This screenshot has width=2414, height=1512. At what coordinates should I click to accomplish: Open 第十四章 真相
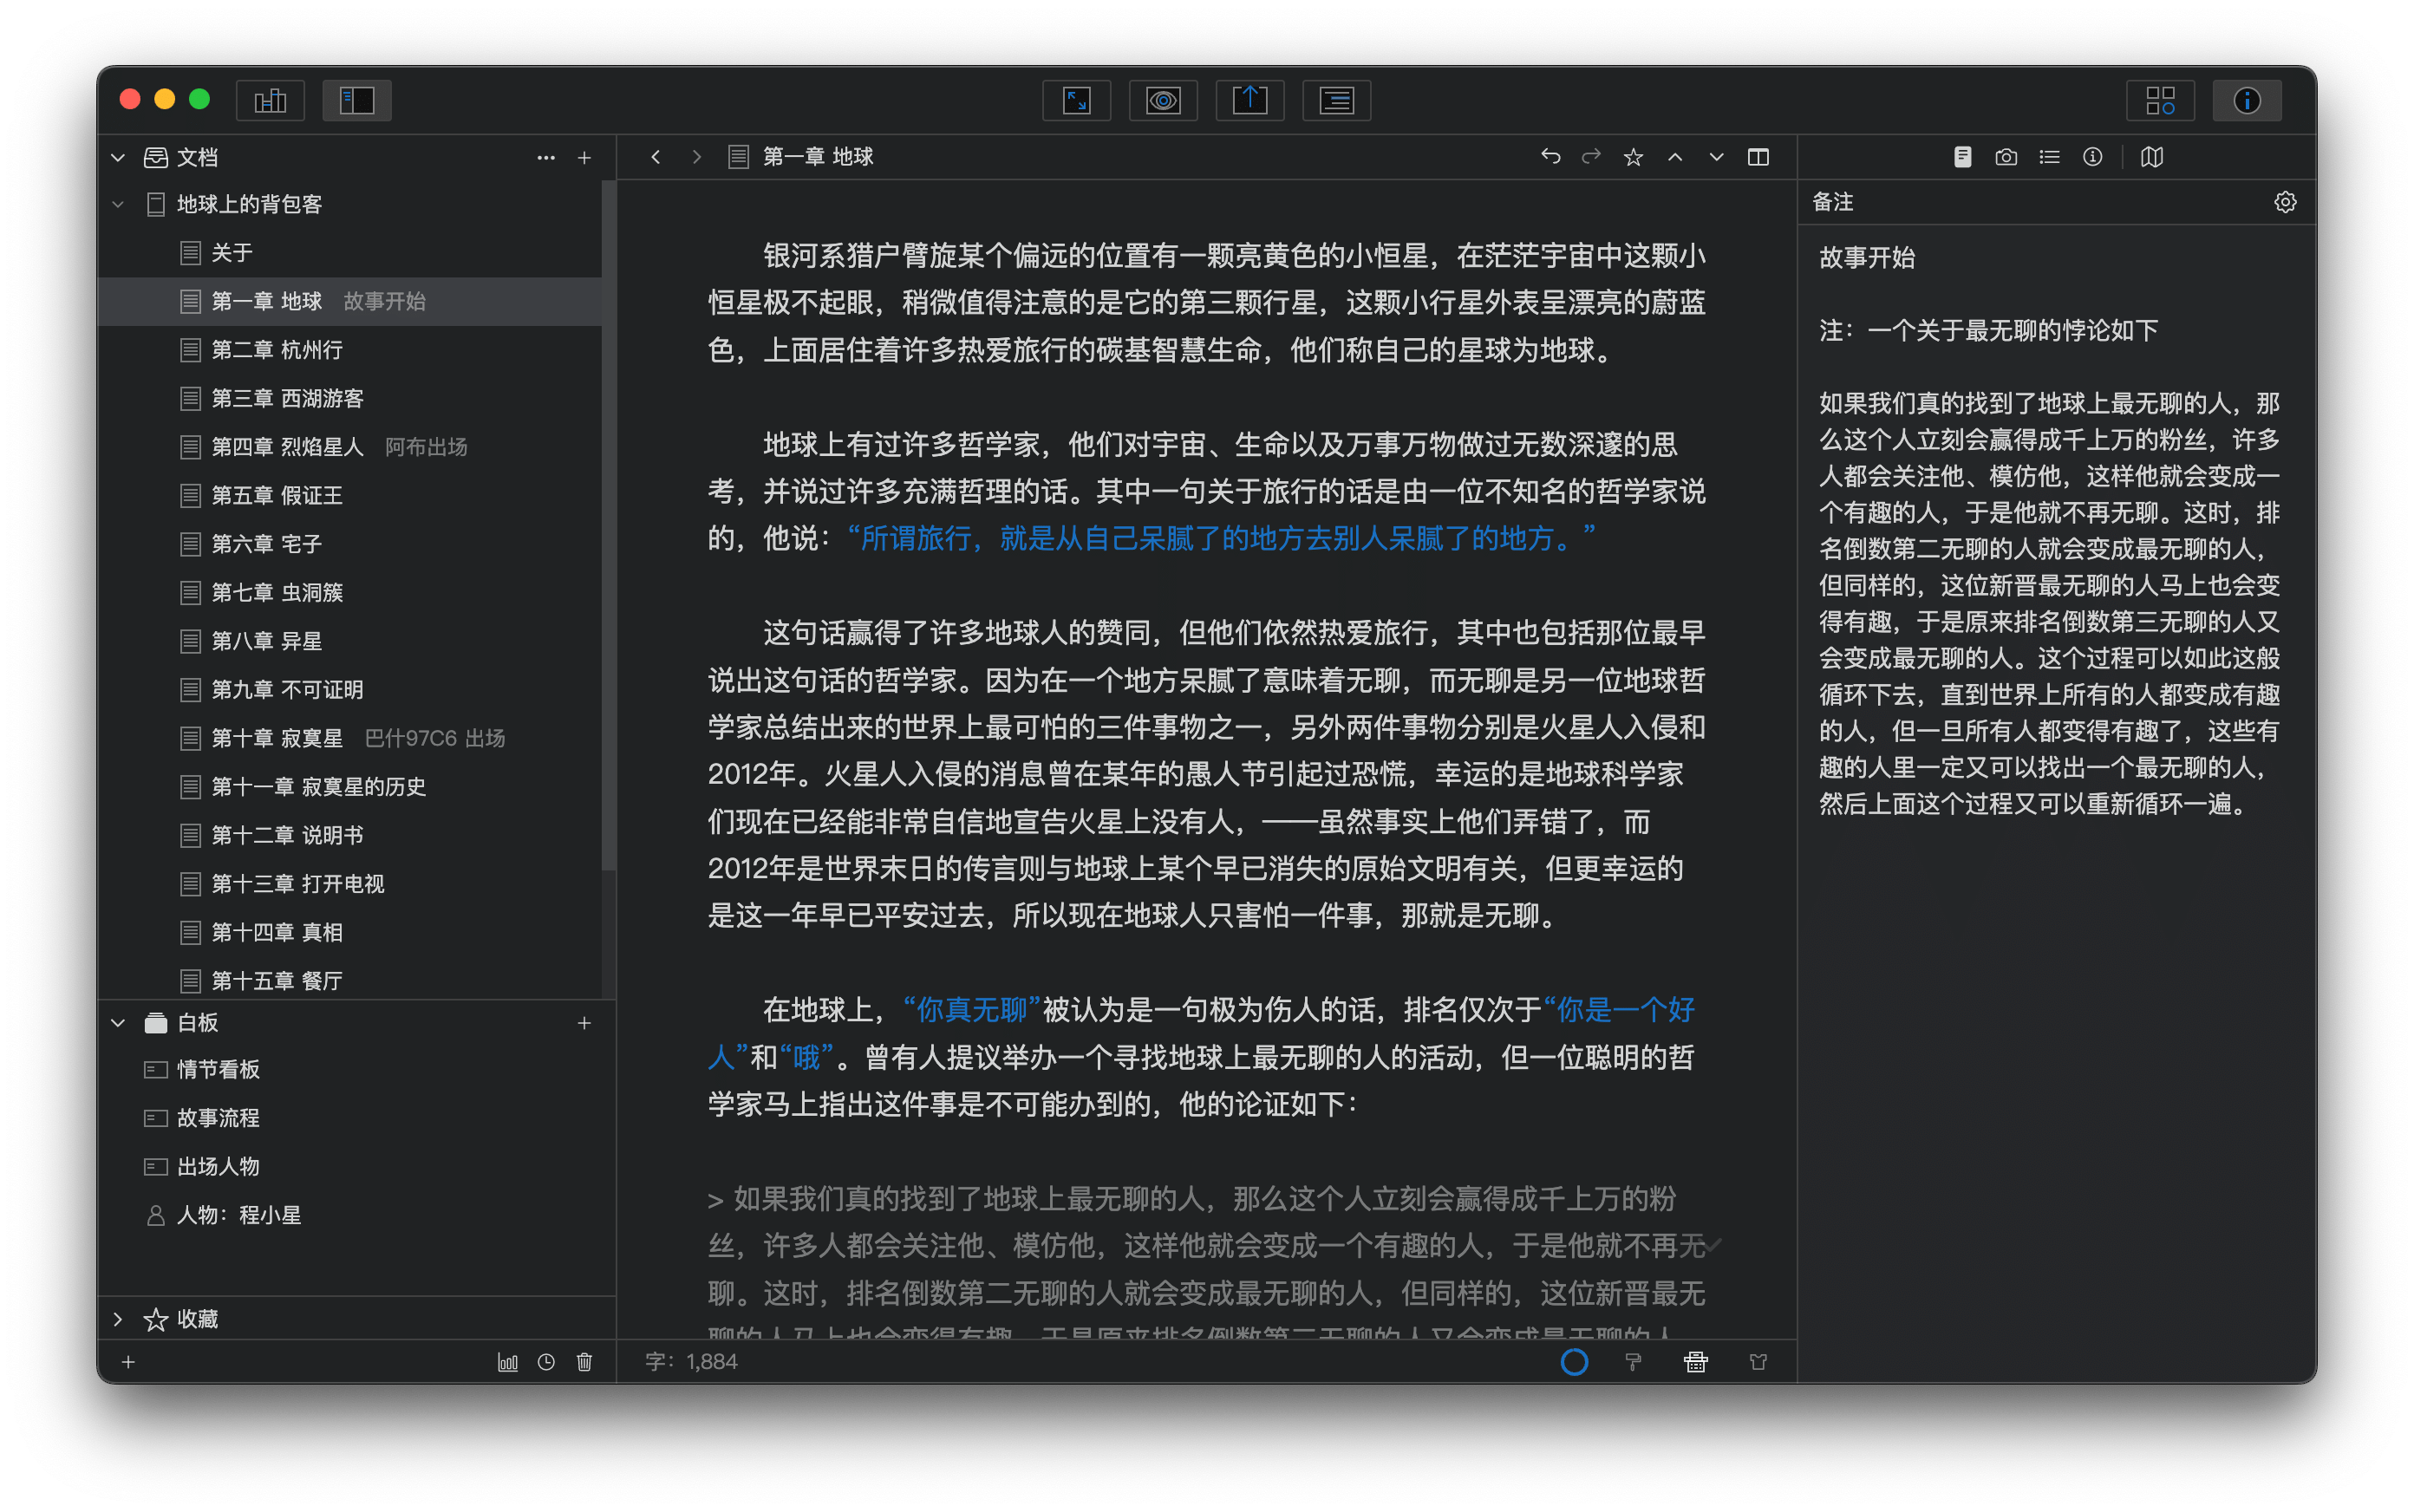(x=350, y=932)
